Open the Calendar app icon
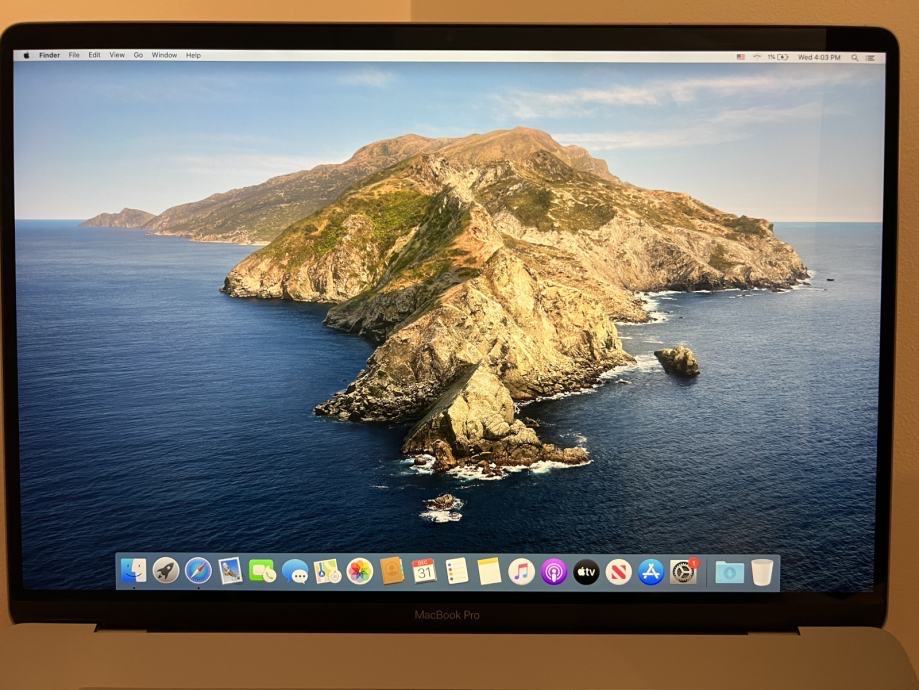Image resolution: width=919 pixels, height=690 pixels. [x=424, y=571]
